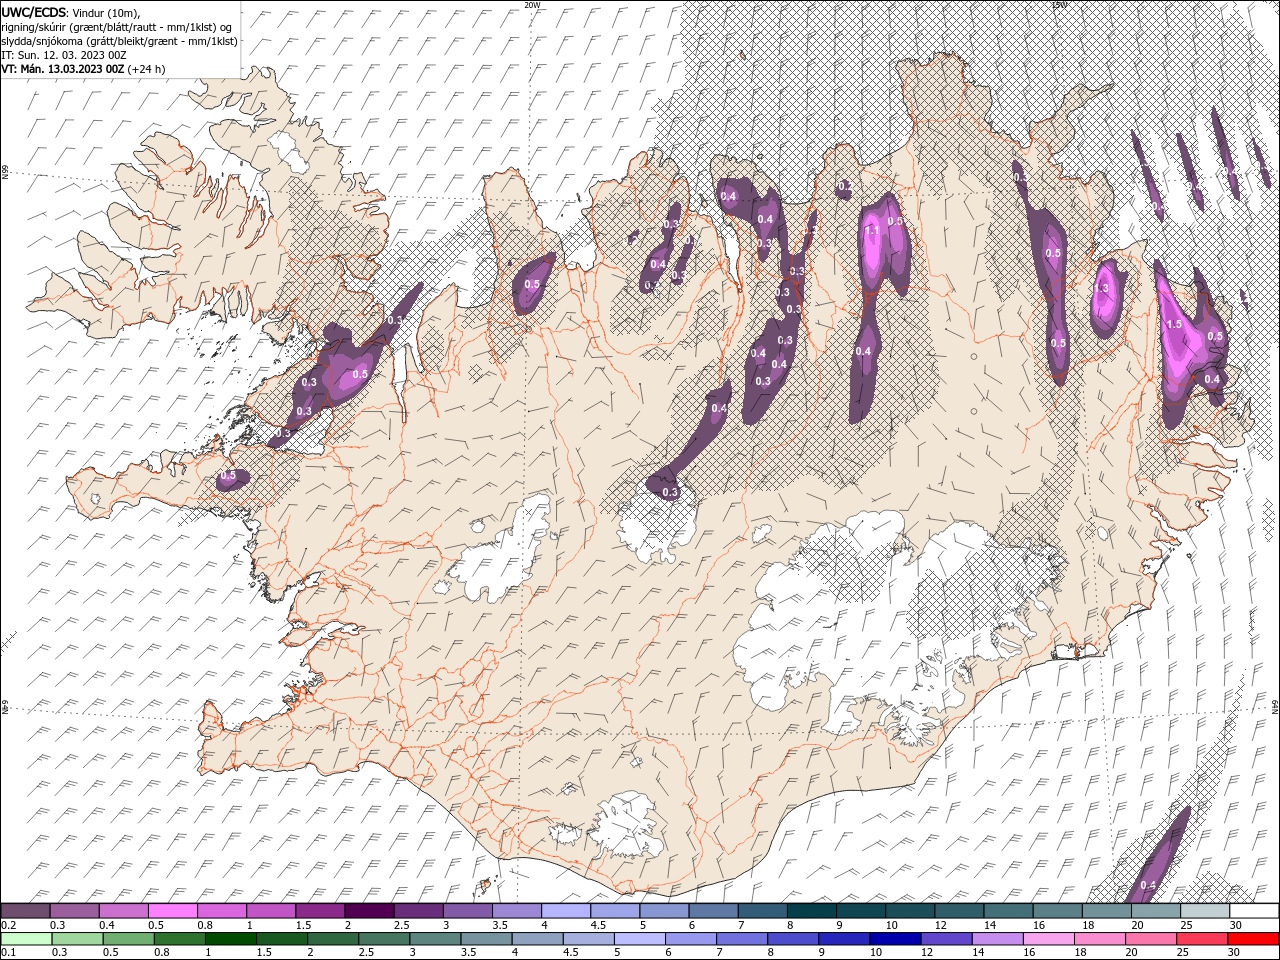
Task: Click the pale pink 16 swatch in green scale
Action: (1047, 939)
